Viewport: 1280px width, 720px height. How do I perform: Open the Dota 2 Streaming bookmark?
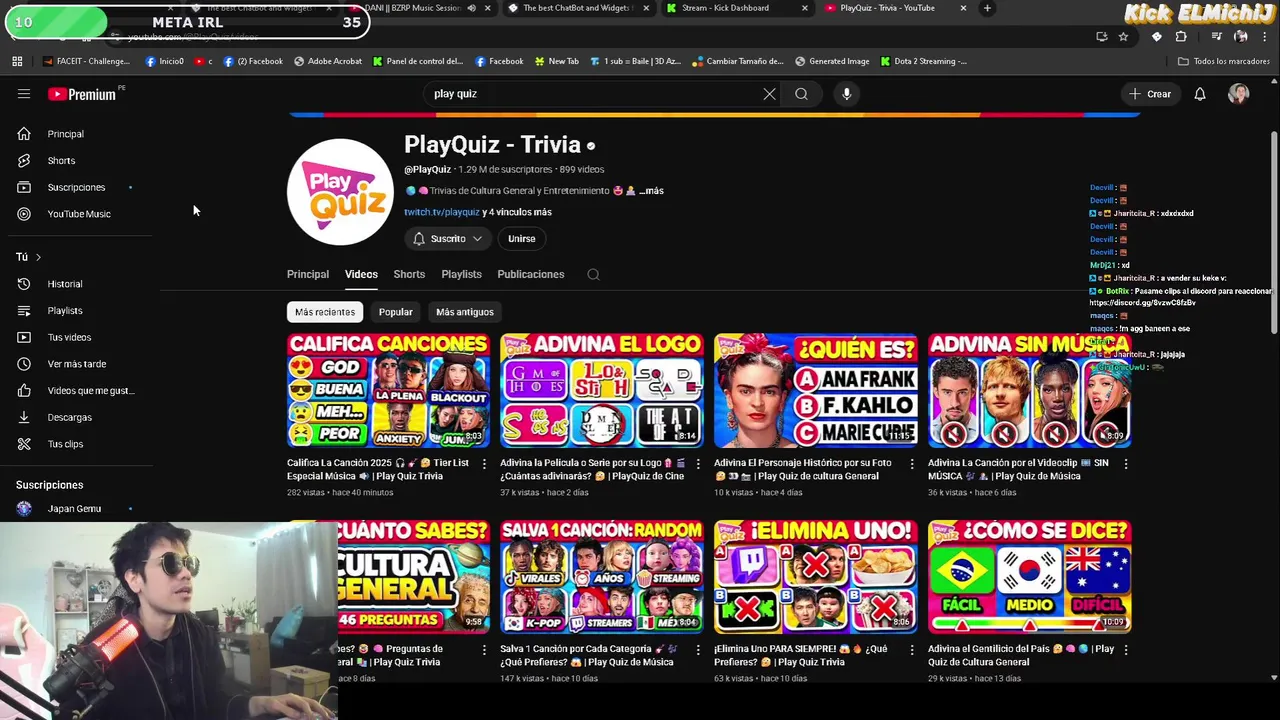click(923, 61)
